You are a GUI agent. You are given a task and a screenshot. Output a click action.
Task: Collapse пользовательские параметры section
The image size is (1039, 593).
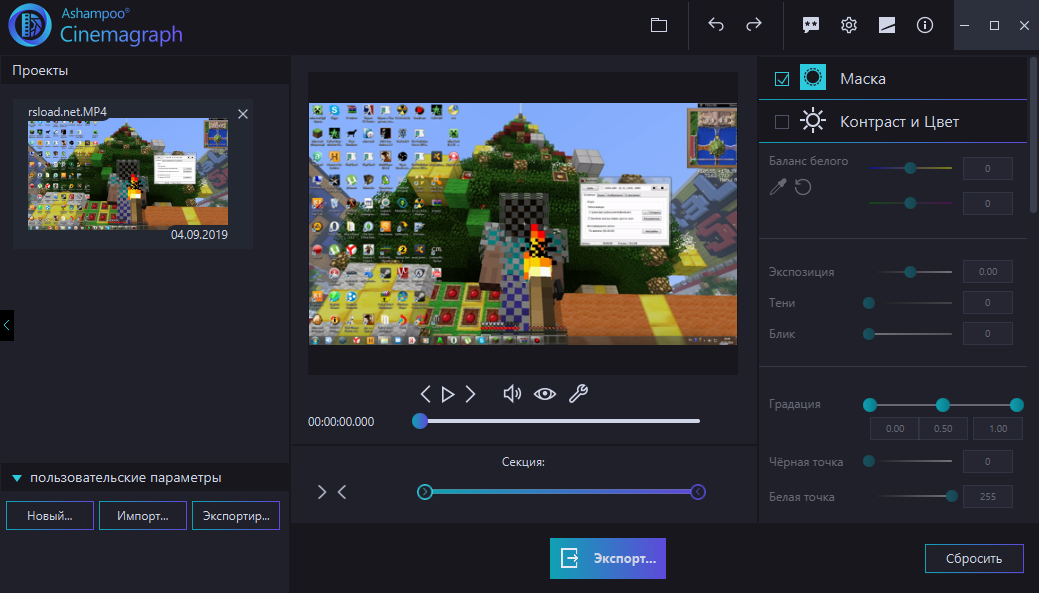click(x=17, y=478)
